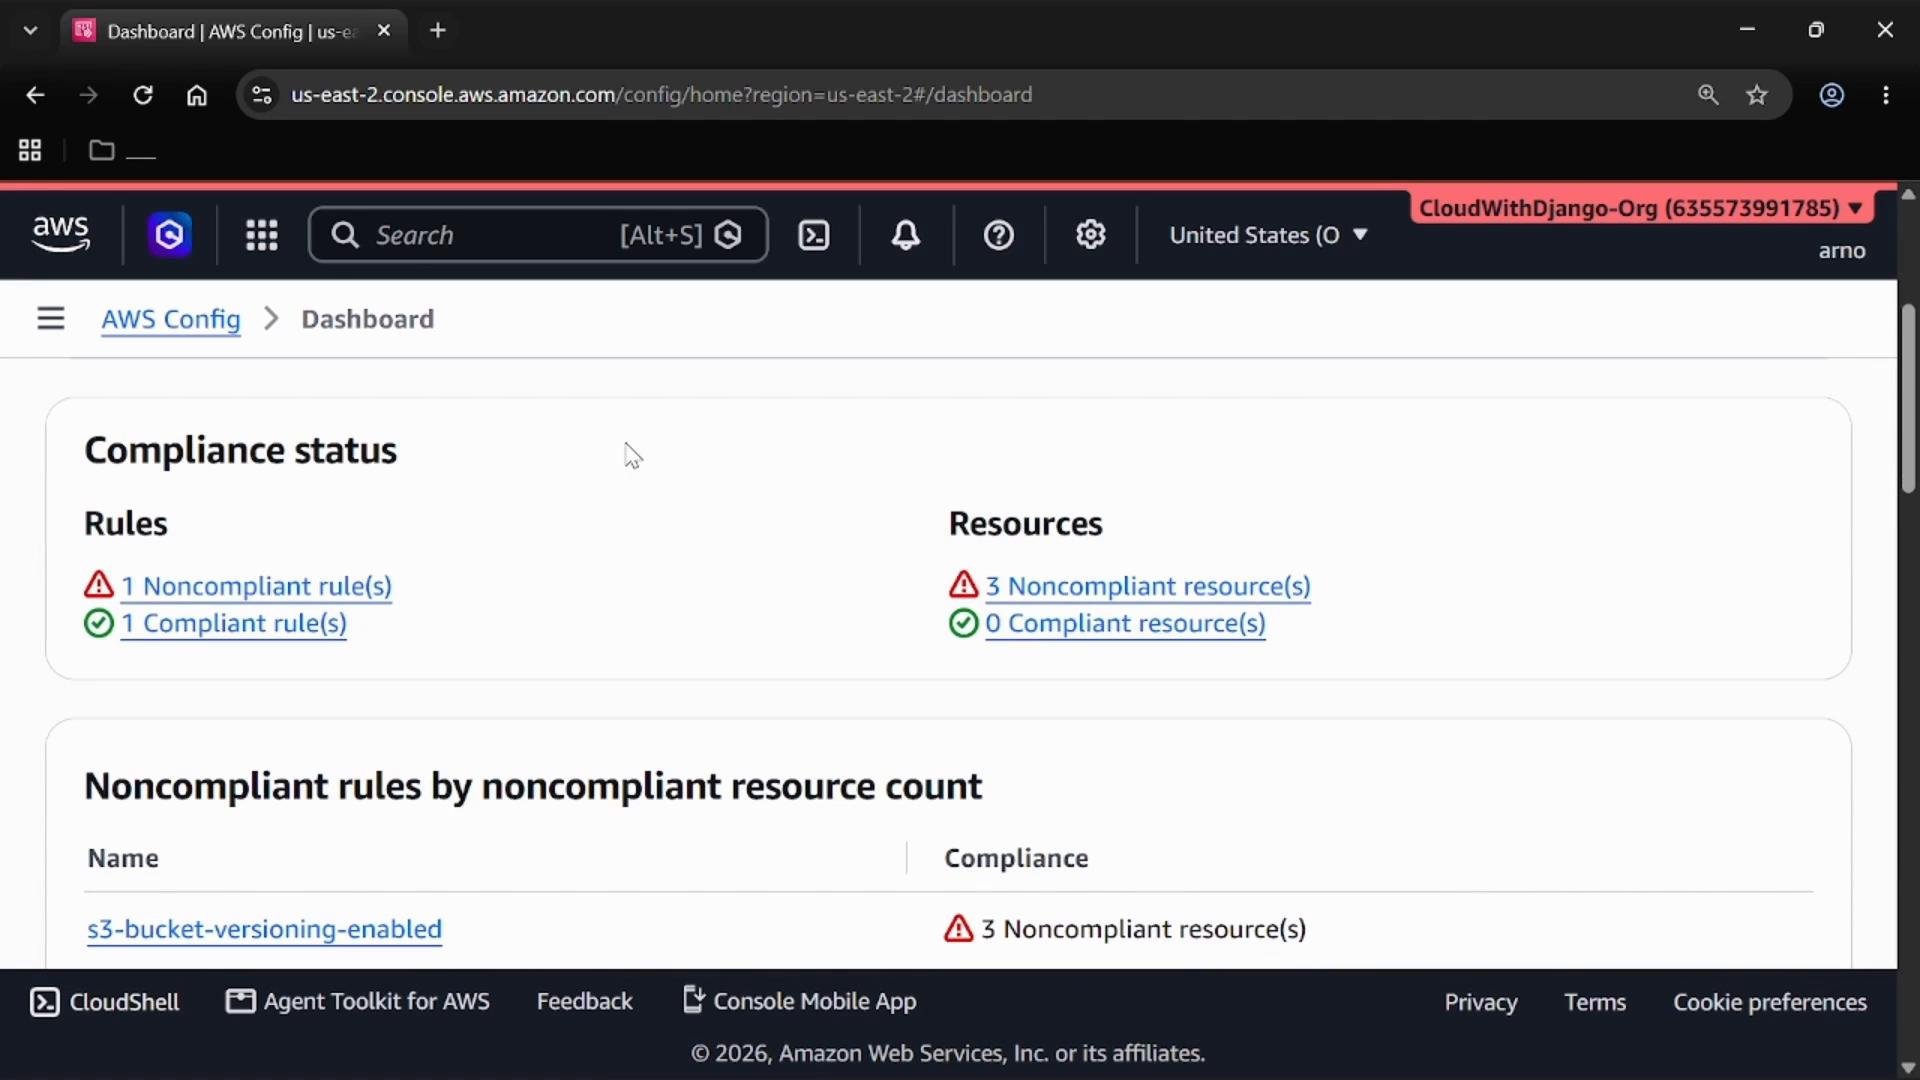Open the Privacy footer link

click(1480, 1003)
